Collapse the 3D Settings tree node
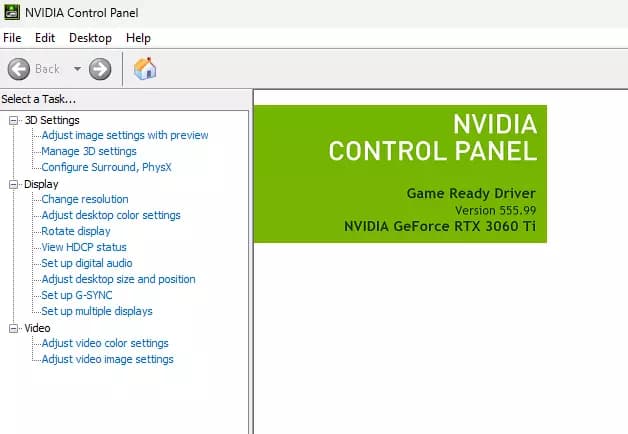 [14, 120]
